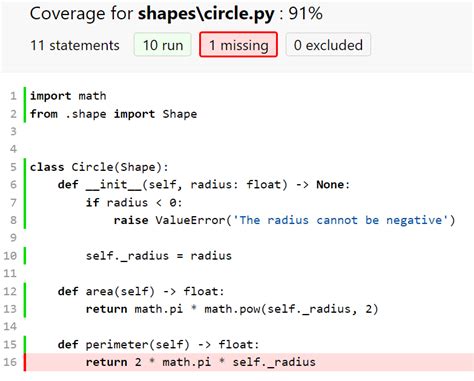Screen dimensions: 474x381
Task: Jump to line number 16
Action: click(x=10, y=362)
